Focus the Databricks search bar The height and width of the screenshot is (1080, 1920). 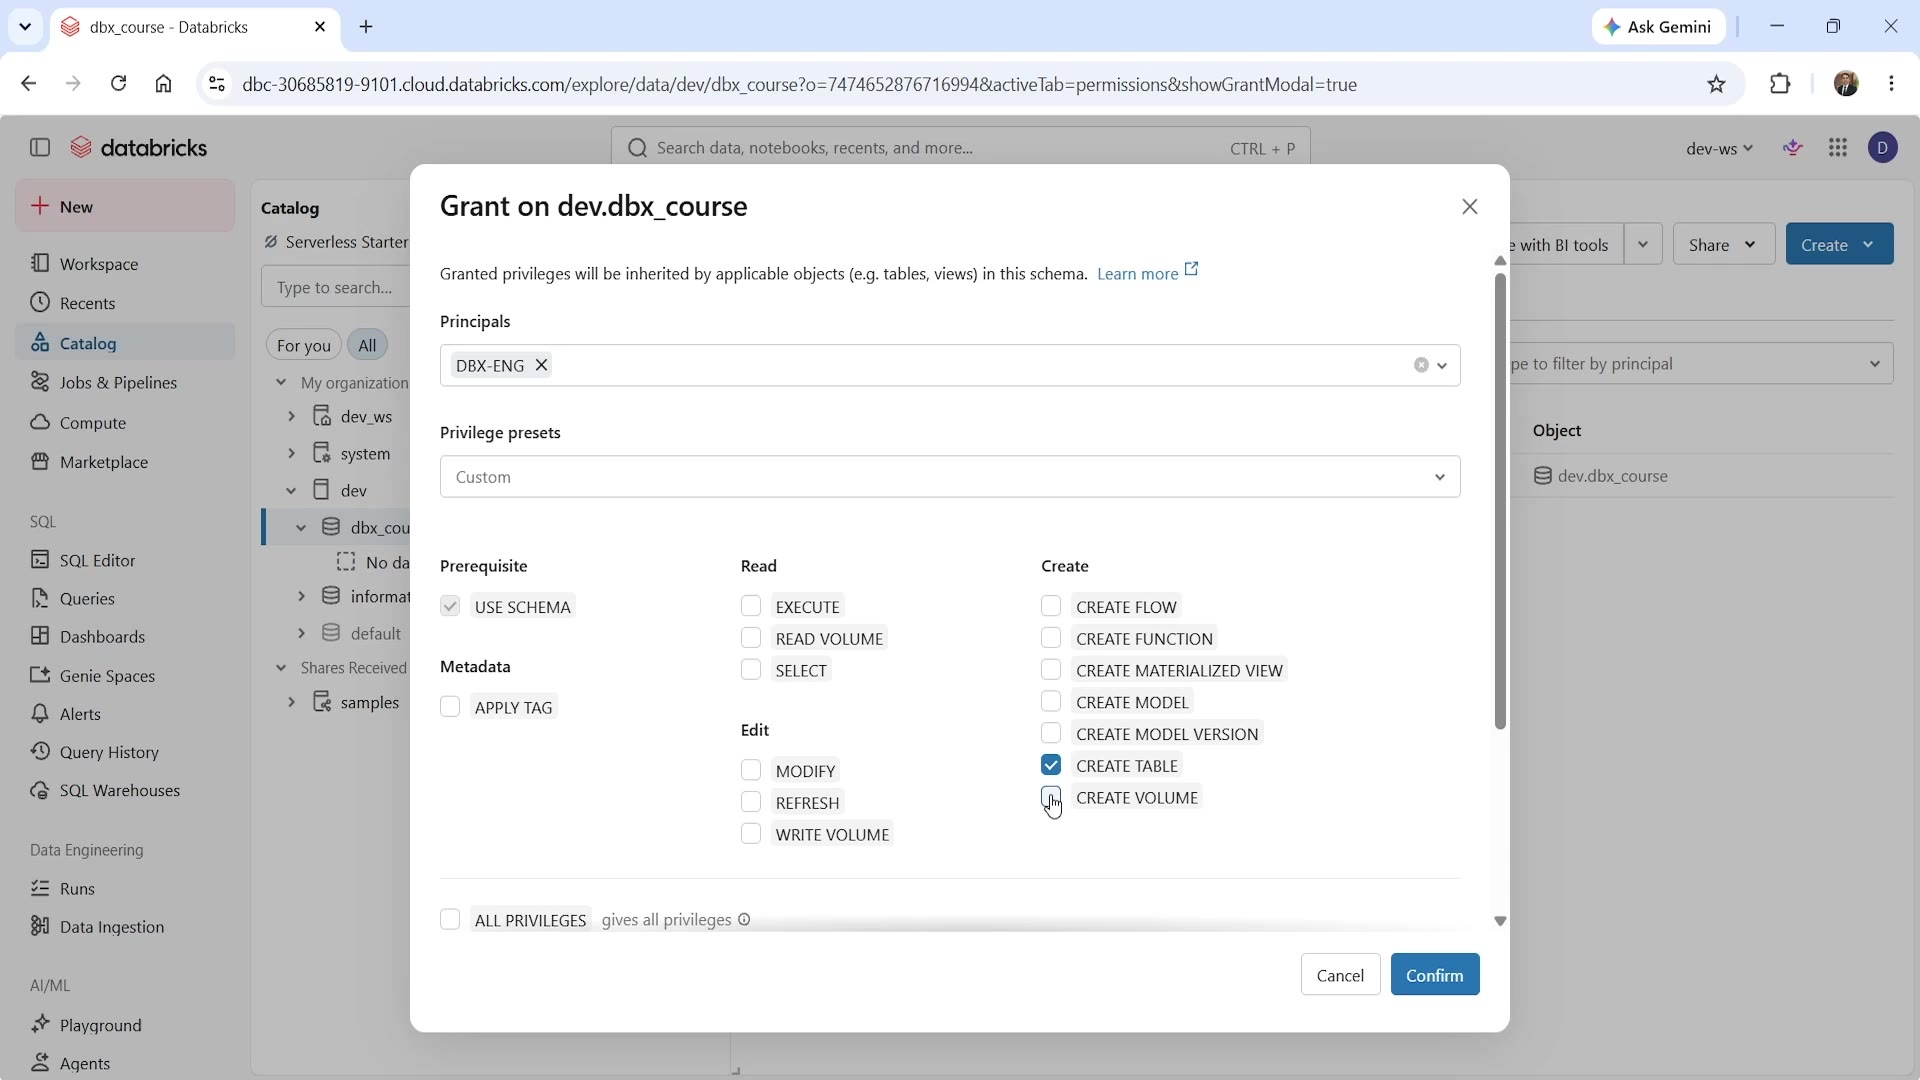coord(960,148)
